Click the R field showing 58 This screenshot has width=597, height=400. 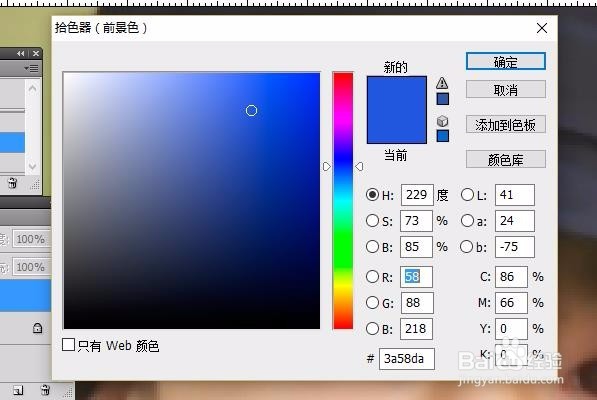416,277
